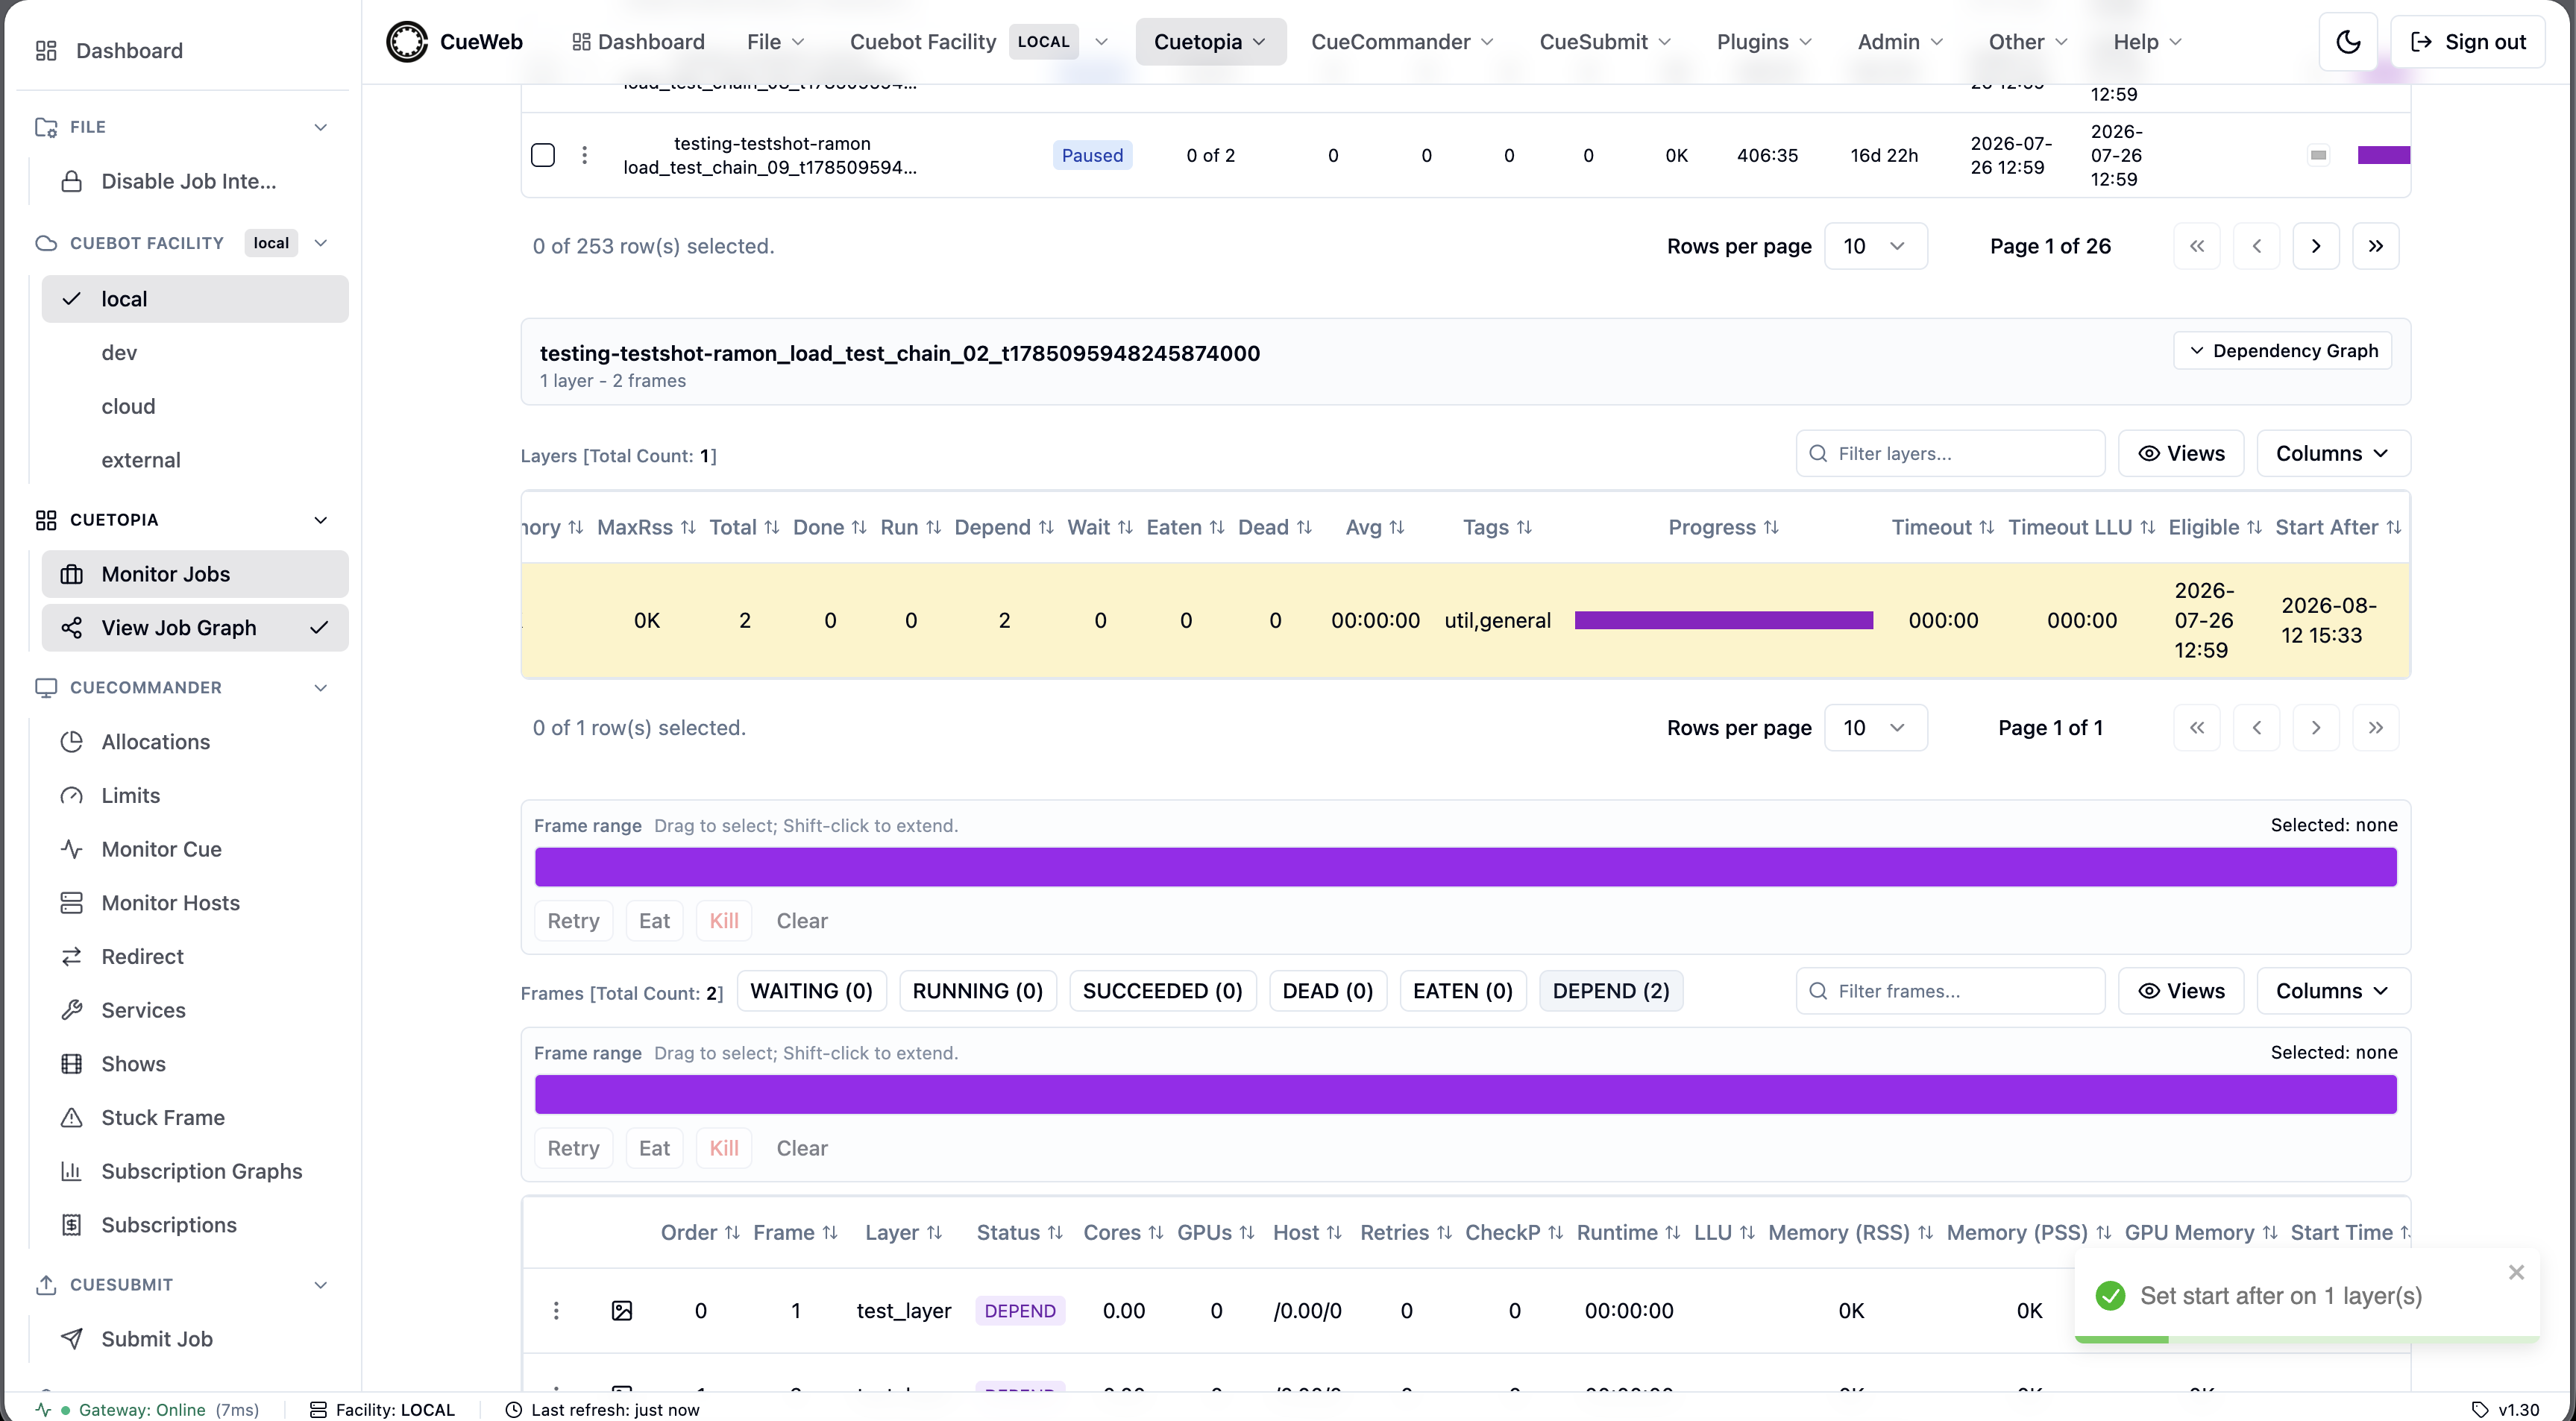Select checkbox for load_test_chain_09 job row
The image size is (2576, 1421).
point(543,155)
